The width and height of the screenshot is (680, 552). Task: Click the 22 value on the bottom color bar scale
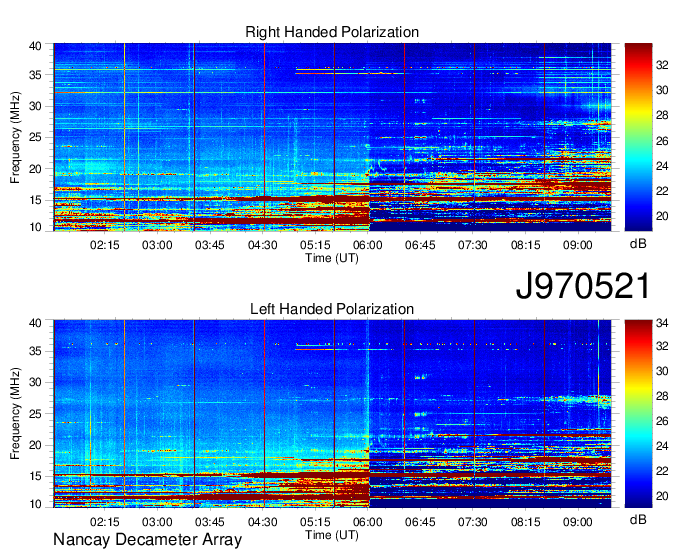(x=662, y=471)
